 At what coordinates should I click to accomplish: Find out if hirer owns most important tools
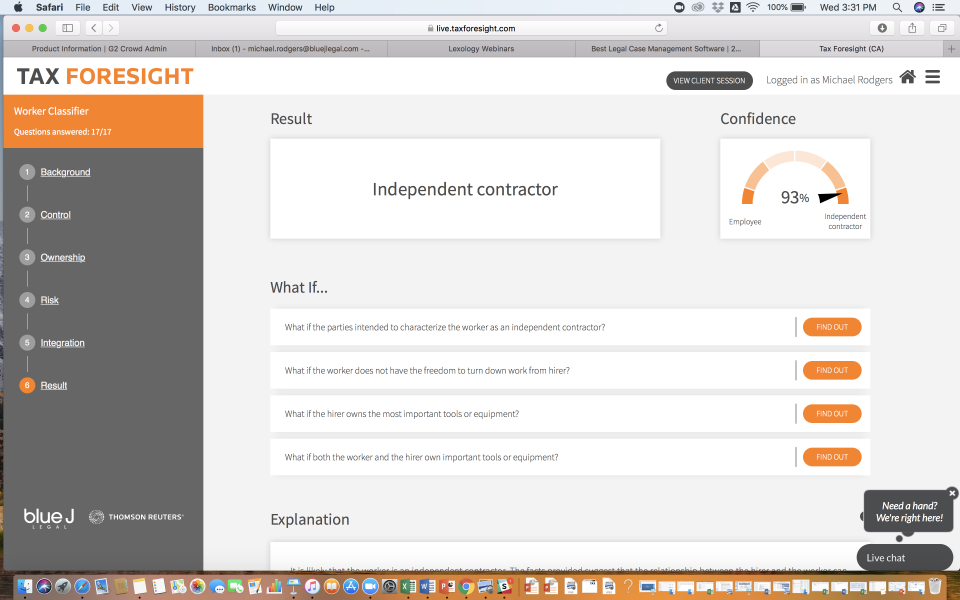pyautogui.click(x=831, y=414)
